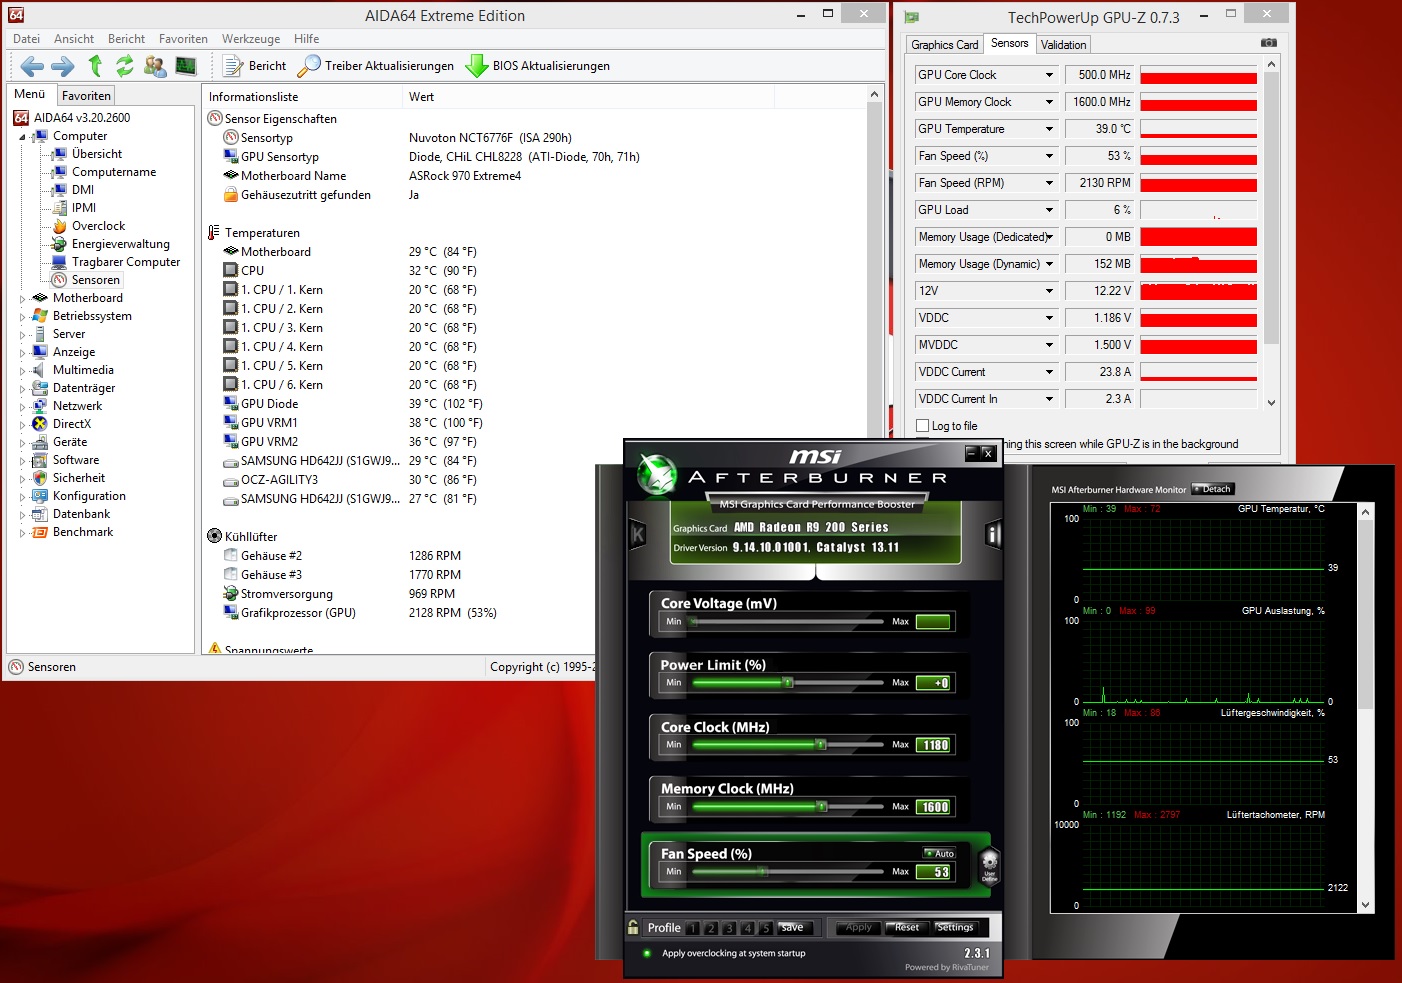This screenshot has width=1402, height=983.
Task: Select the Sensoren item in the tree
Action: [x=95, y=280]
